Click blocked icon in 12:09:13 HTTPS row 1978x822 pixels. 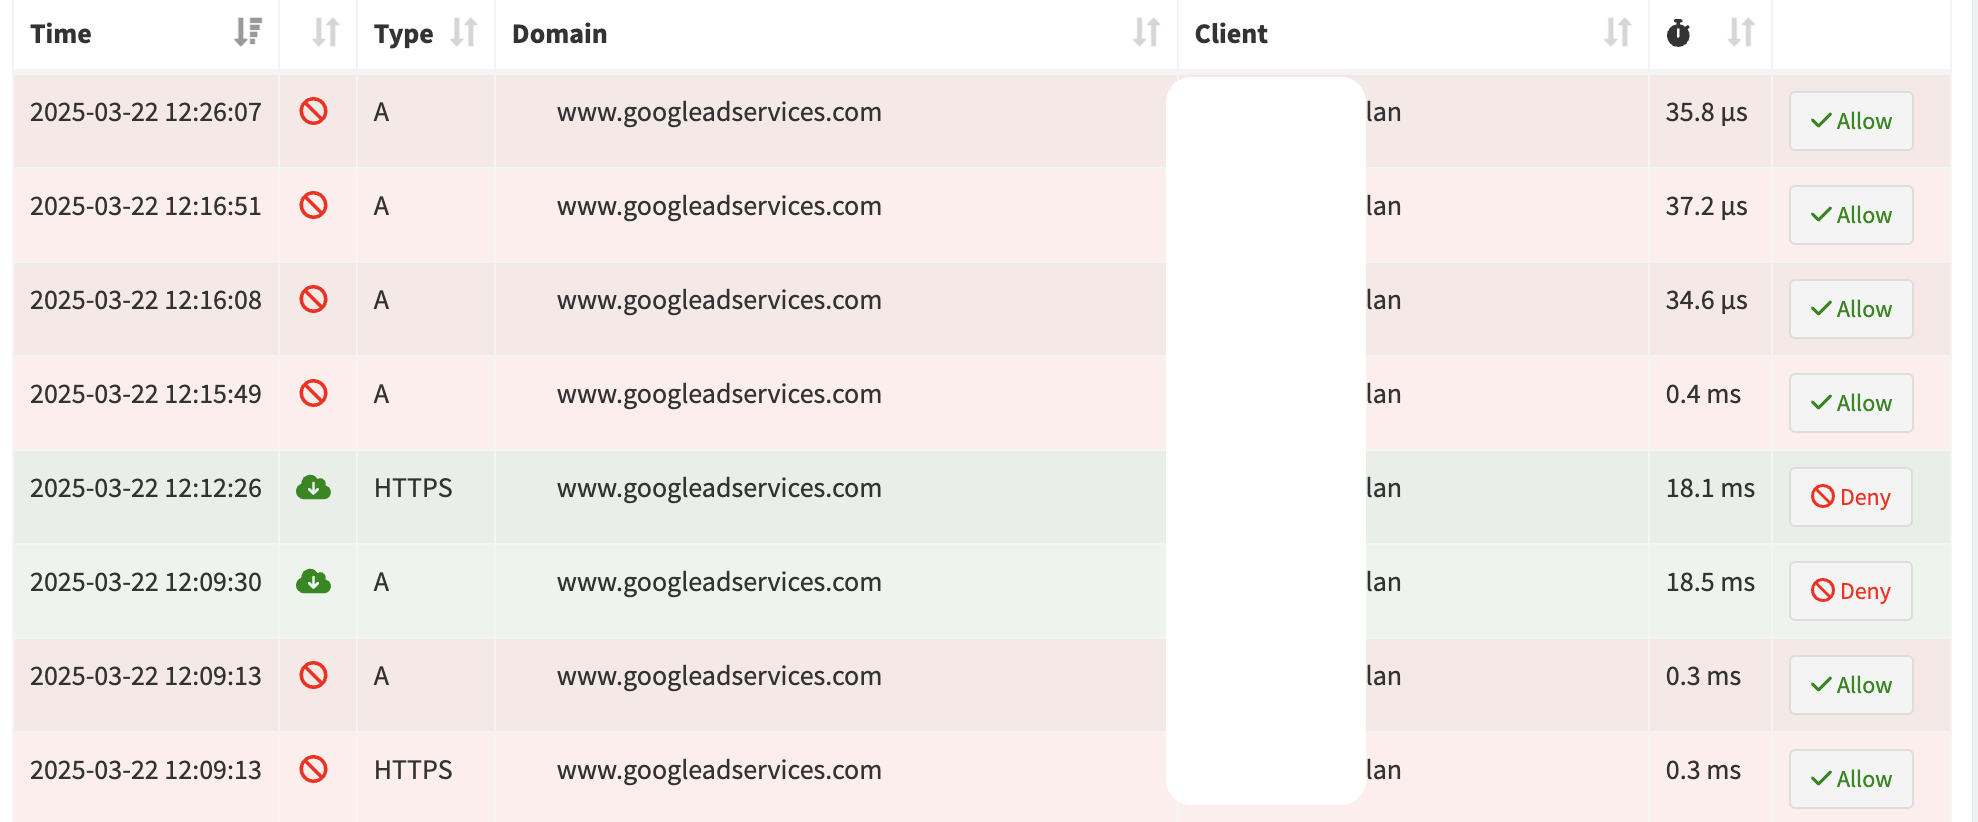[313, 769]
